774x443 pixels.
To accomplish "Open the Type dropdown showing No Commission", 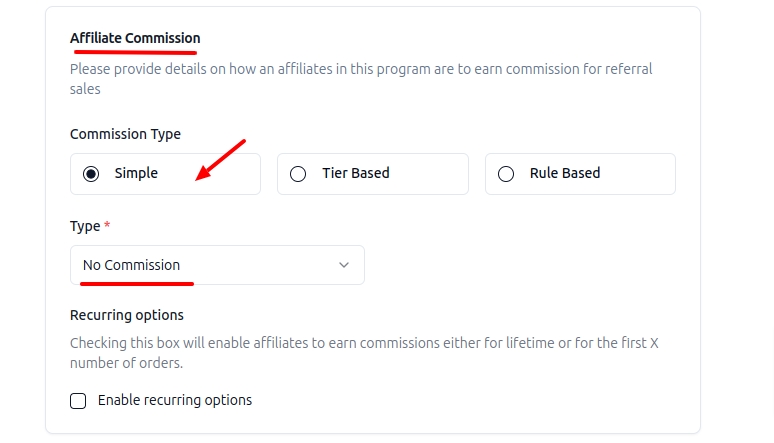I will click(217, 265).
